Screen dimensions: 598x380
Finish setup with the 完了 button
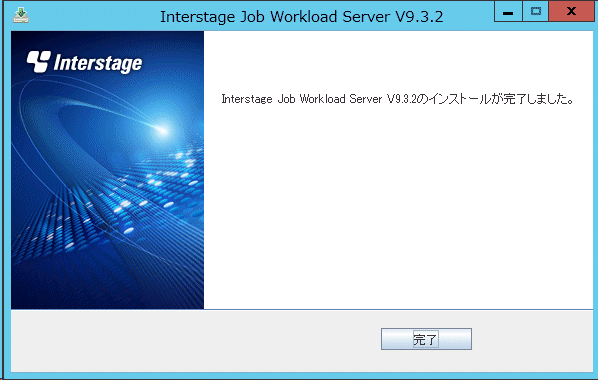pyautogui.click(x=426, y=339)
